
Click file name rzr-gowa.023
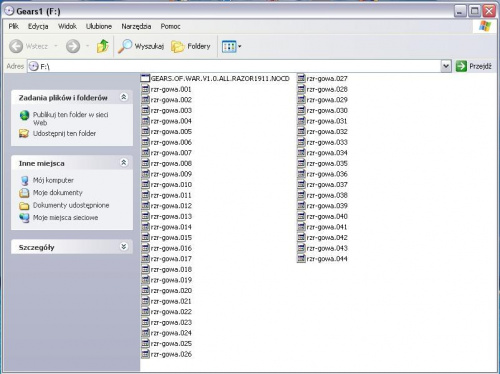point(171,323)
